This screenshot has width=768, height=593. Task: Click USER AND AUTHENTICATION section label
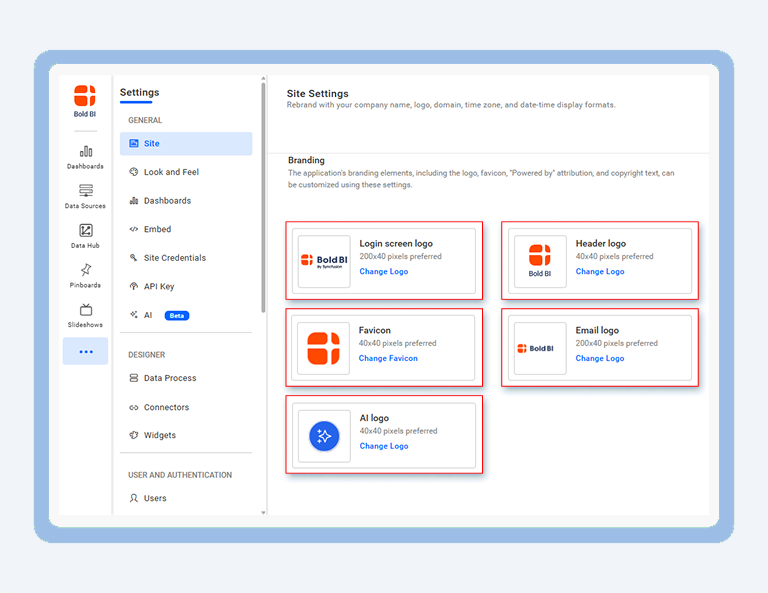180,475
